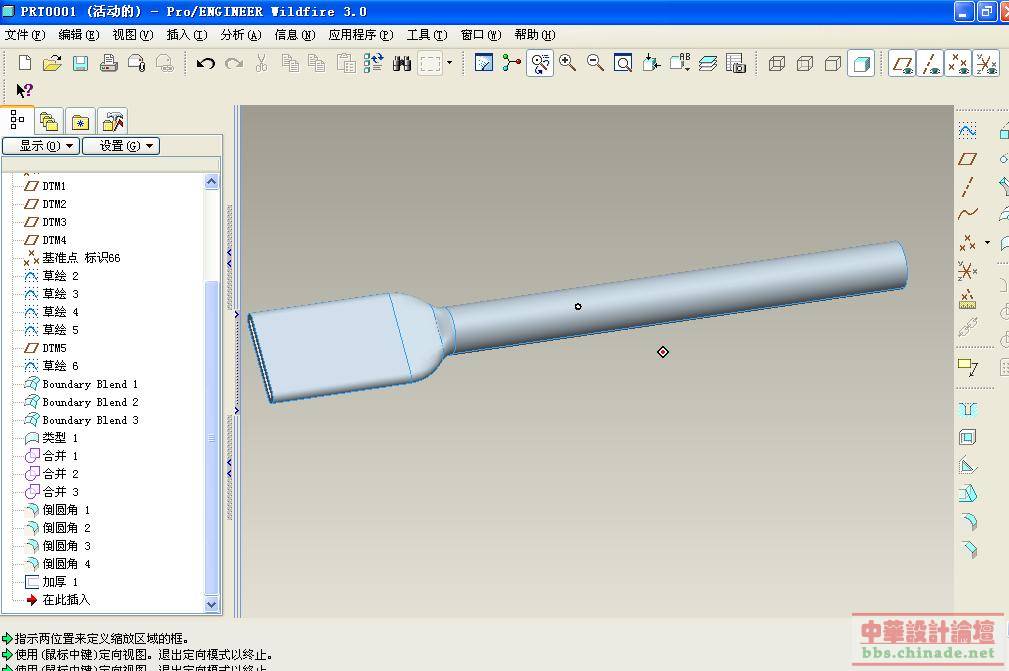
Task: Click the Cut scissors icon
Action: [261, 63]
